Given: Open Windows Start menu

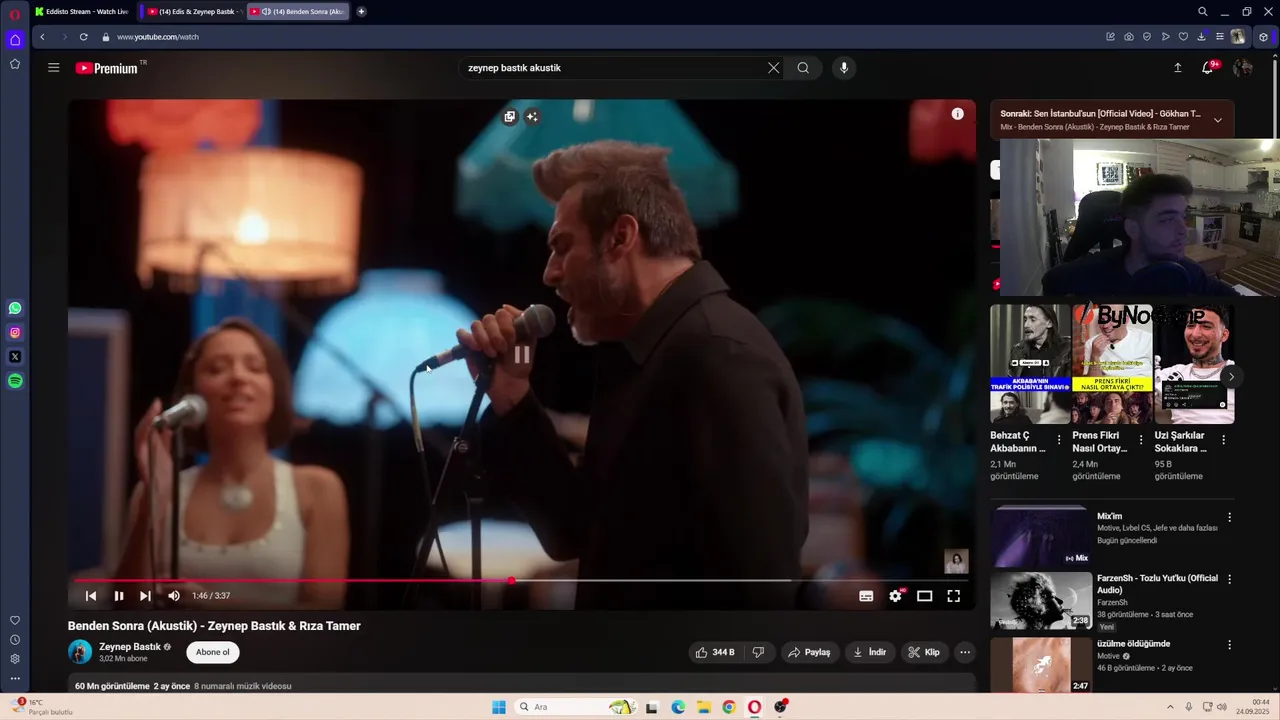Looking at the screenshot, I should tap(499, 707).
